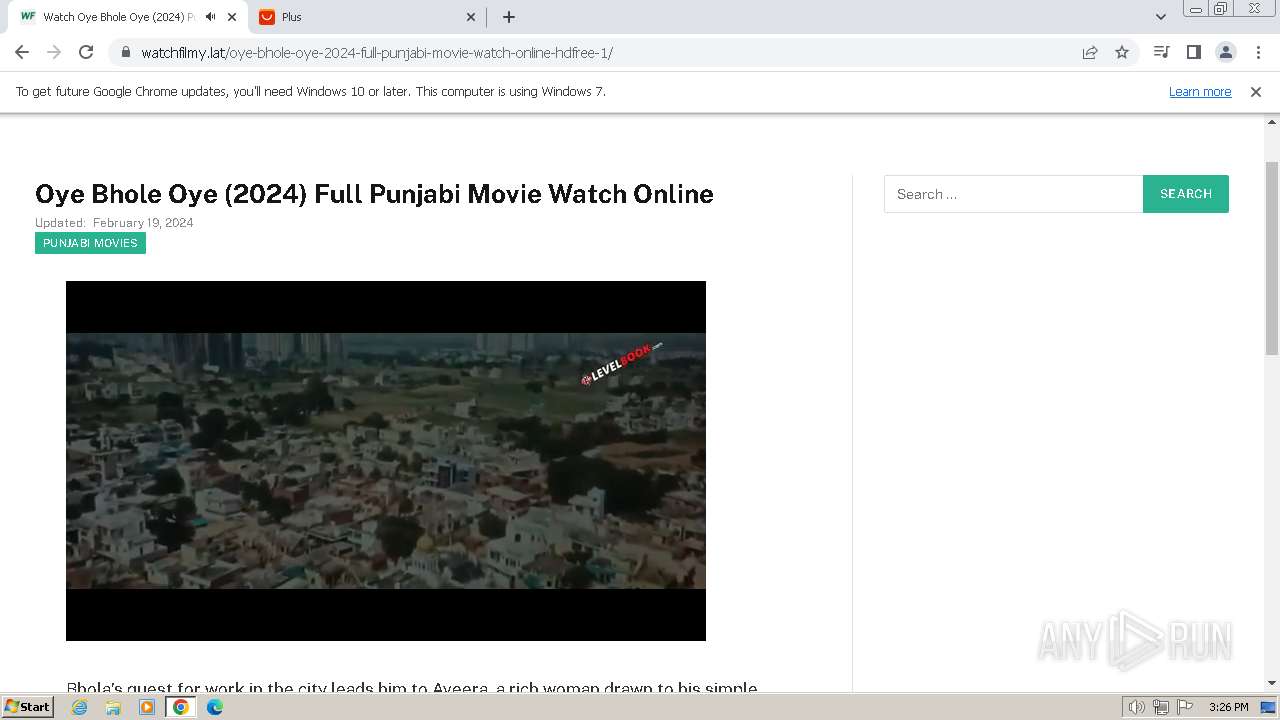Toggle the Chrome side panel
1280x720 pixels.
(x=1193, y=52)
